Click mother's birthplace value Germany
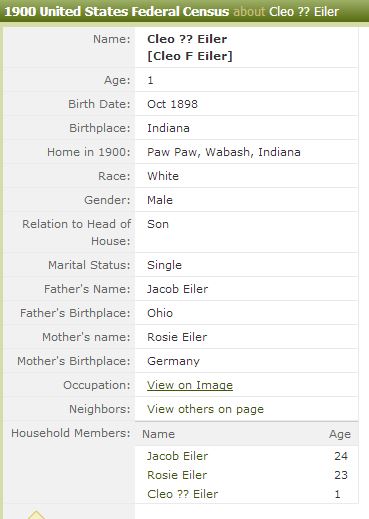Viewport: 369px width, 519px height. (173, 361)
